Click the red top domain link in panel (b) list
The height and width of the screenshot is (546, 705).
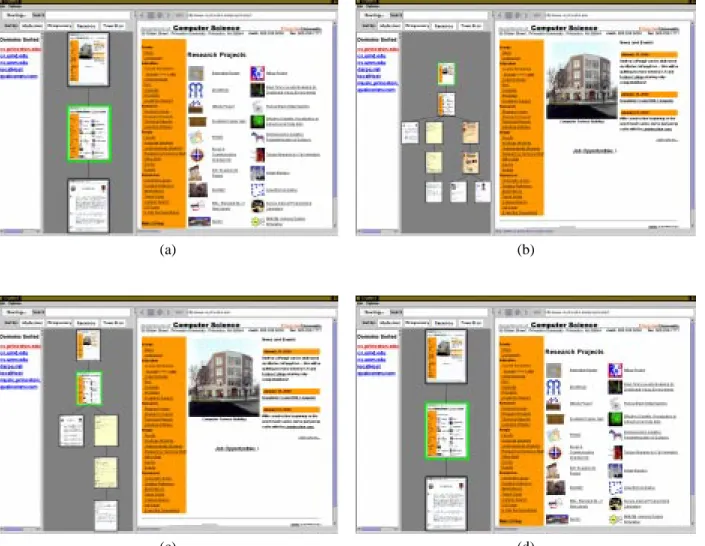(378, 49)
